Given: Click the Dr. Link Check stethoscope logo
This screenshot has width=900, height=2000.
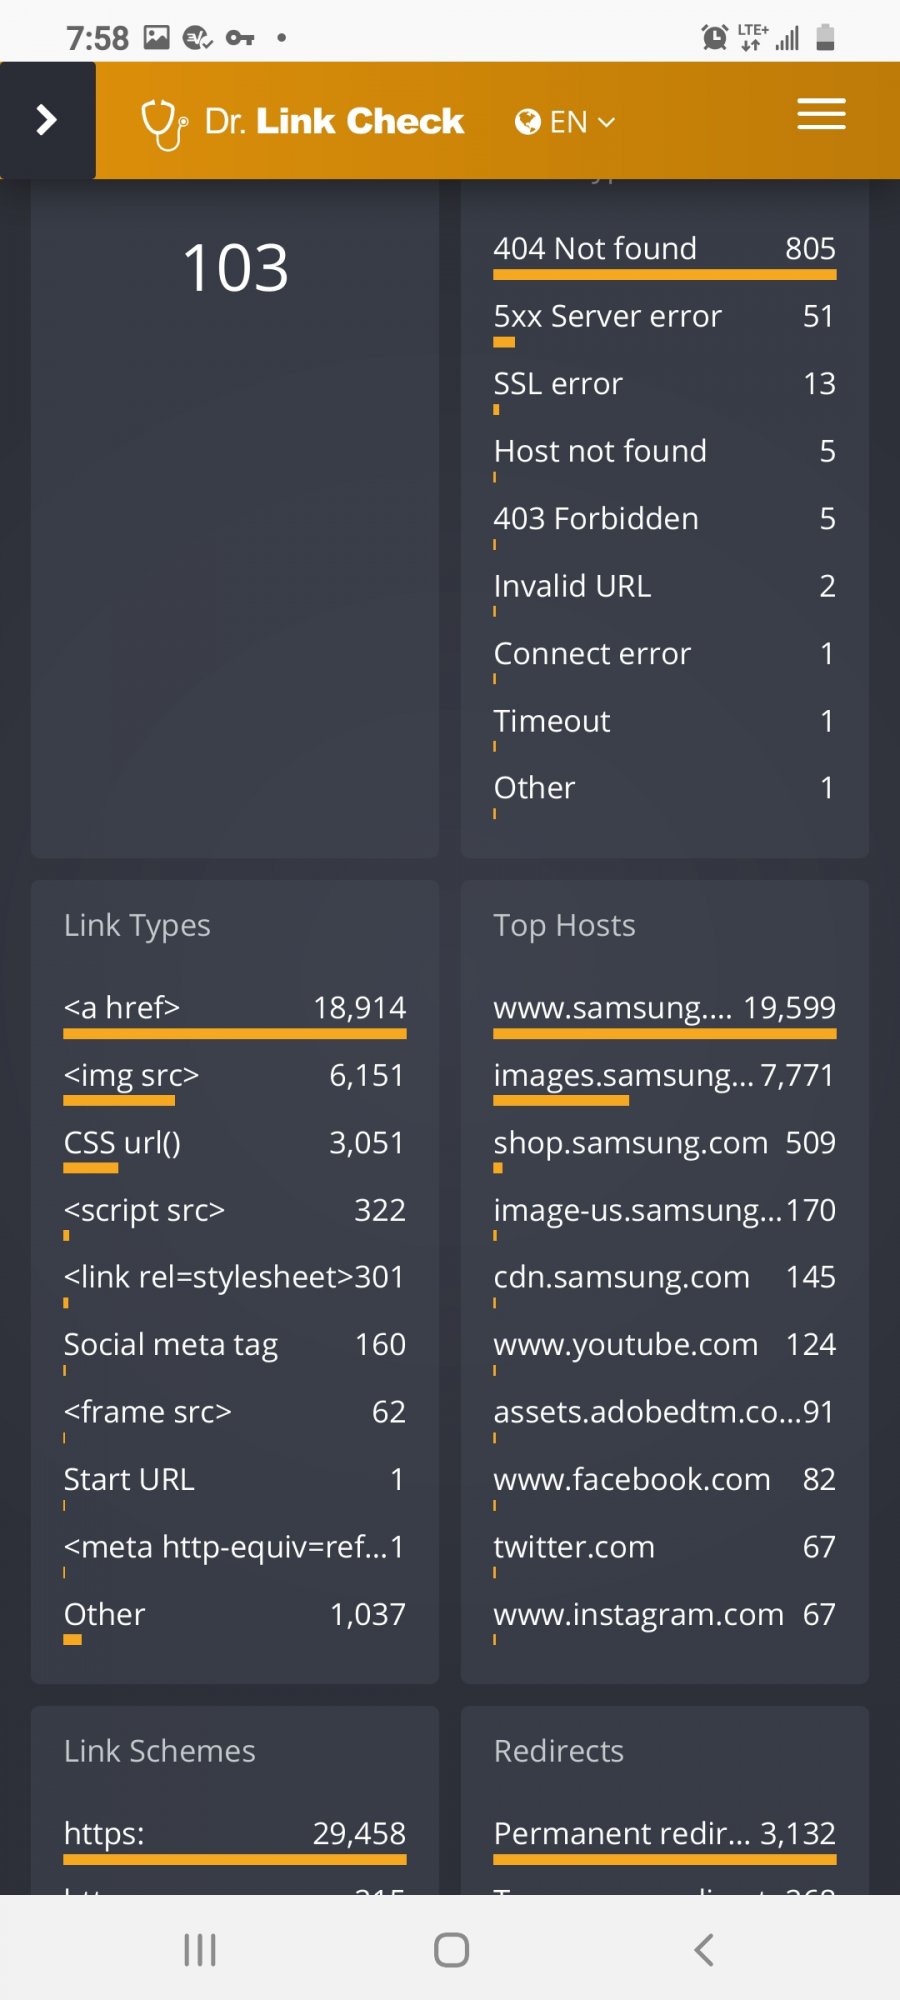Looking at the screenshot, I should tap(163, 123).
